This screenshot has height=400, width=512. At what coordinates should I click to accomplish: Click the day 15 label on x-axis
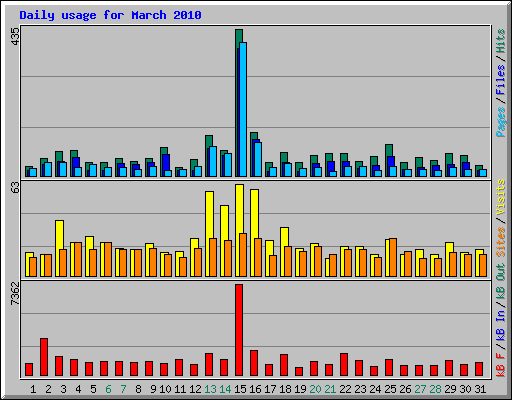coord(240,389)
